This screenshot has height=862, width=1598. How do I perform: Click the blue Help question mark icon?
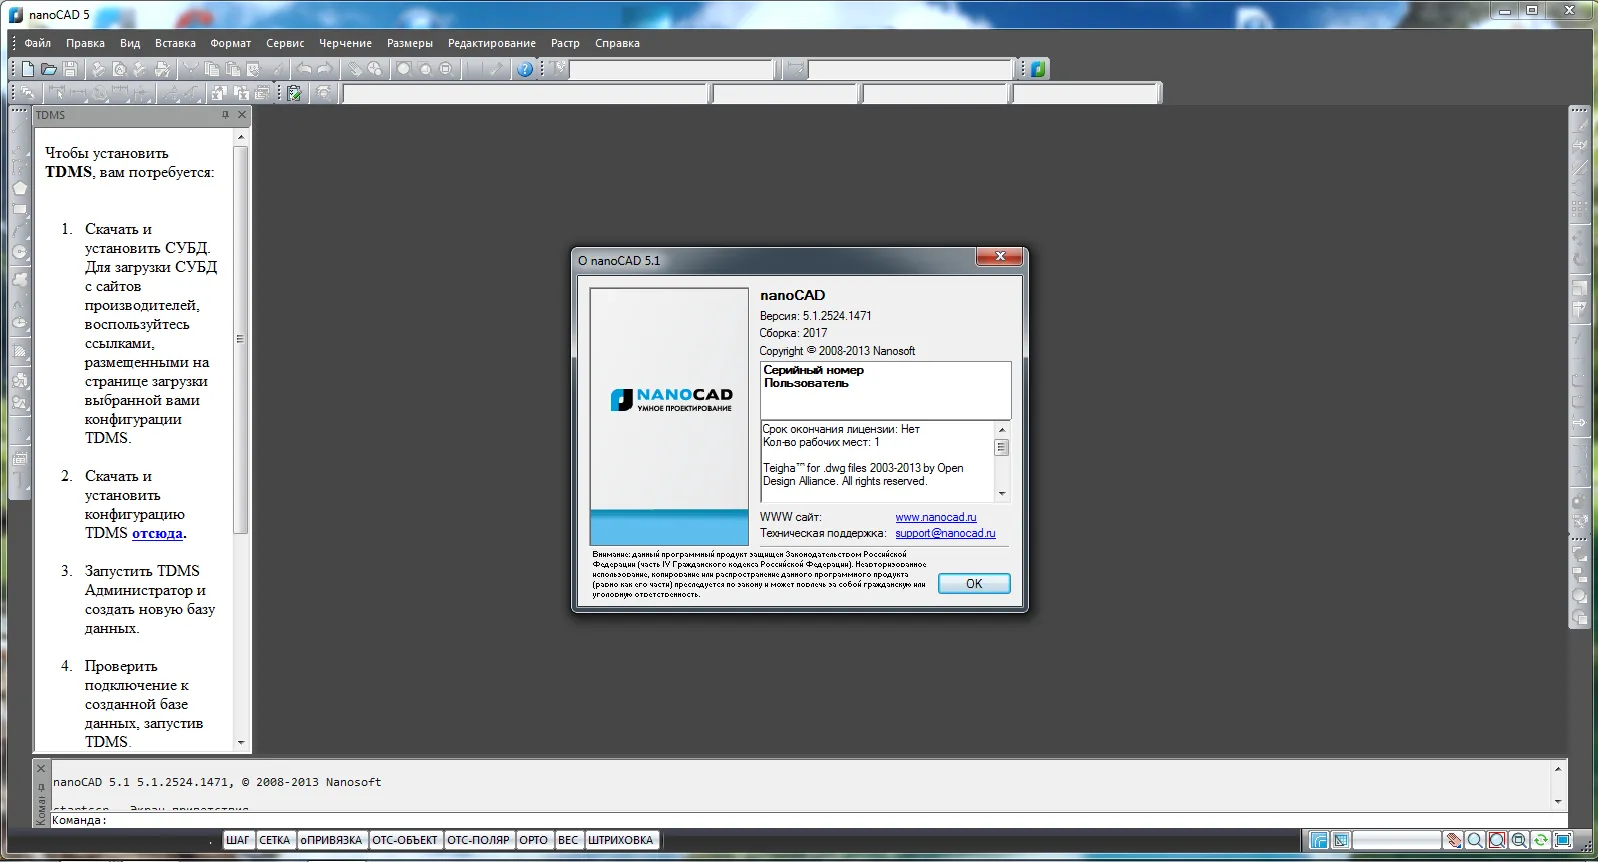[x=525, y=69]
